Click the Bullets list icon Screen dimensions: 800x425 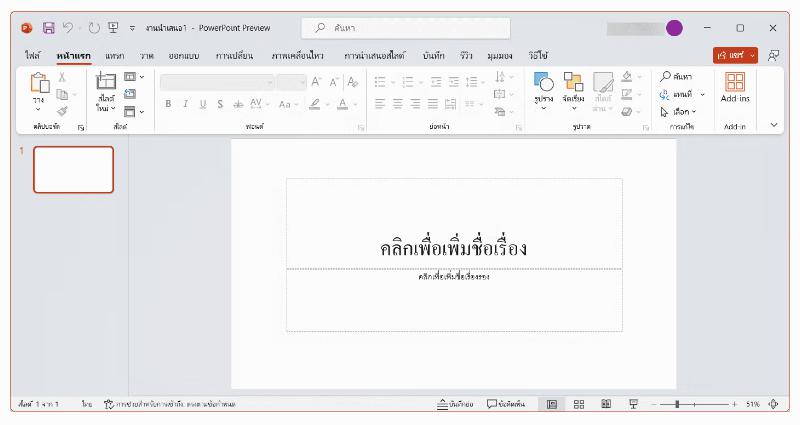click(x=380, y=82)
